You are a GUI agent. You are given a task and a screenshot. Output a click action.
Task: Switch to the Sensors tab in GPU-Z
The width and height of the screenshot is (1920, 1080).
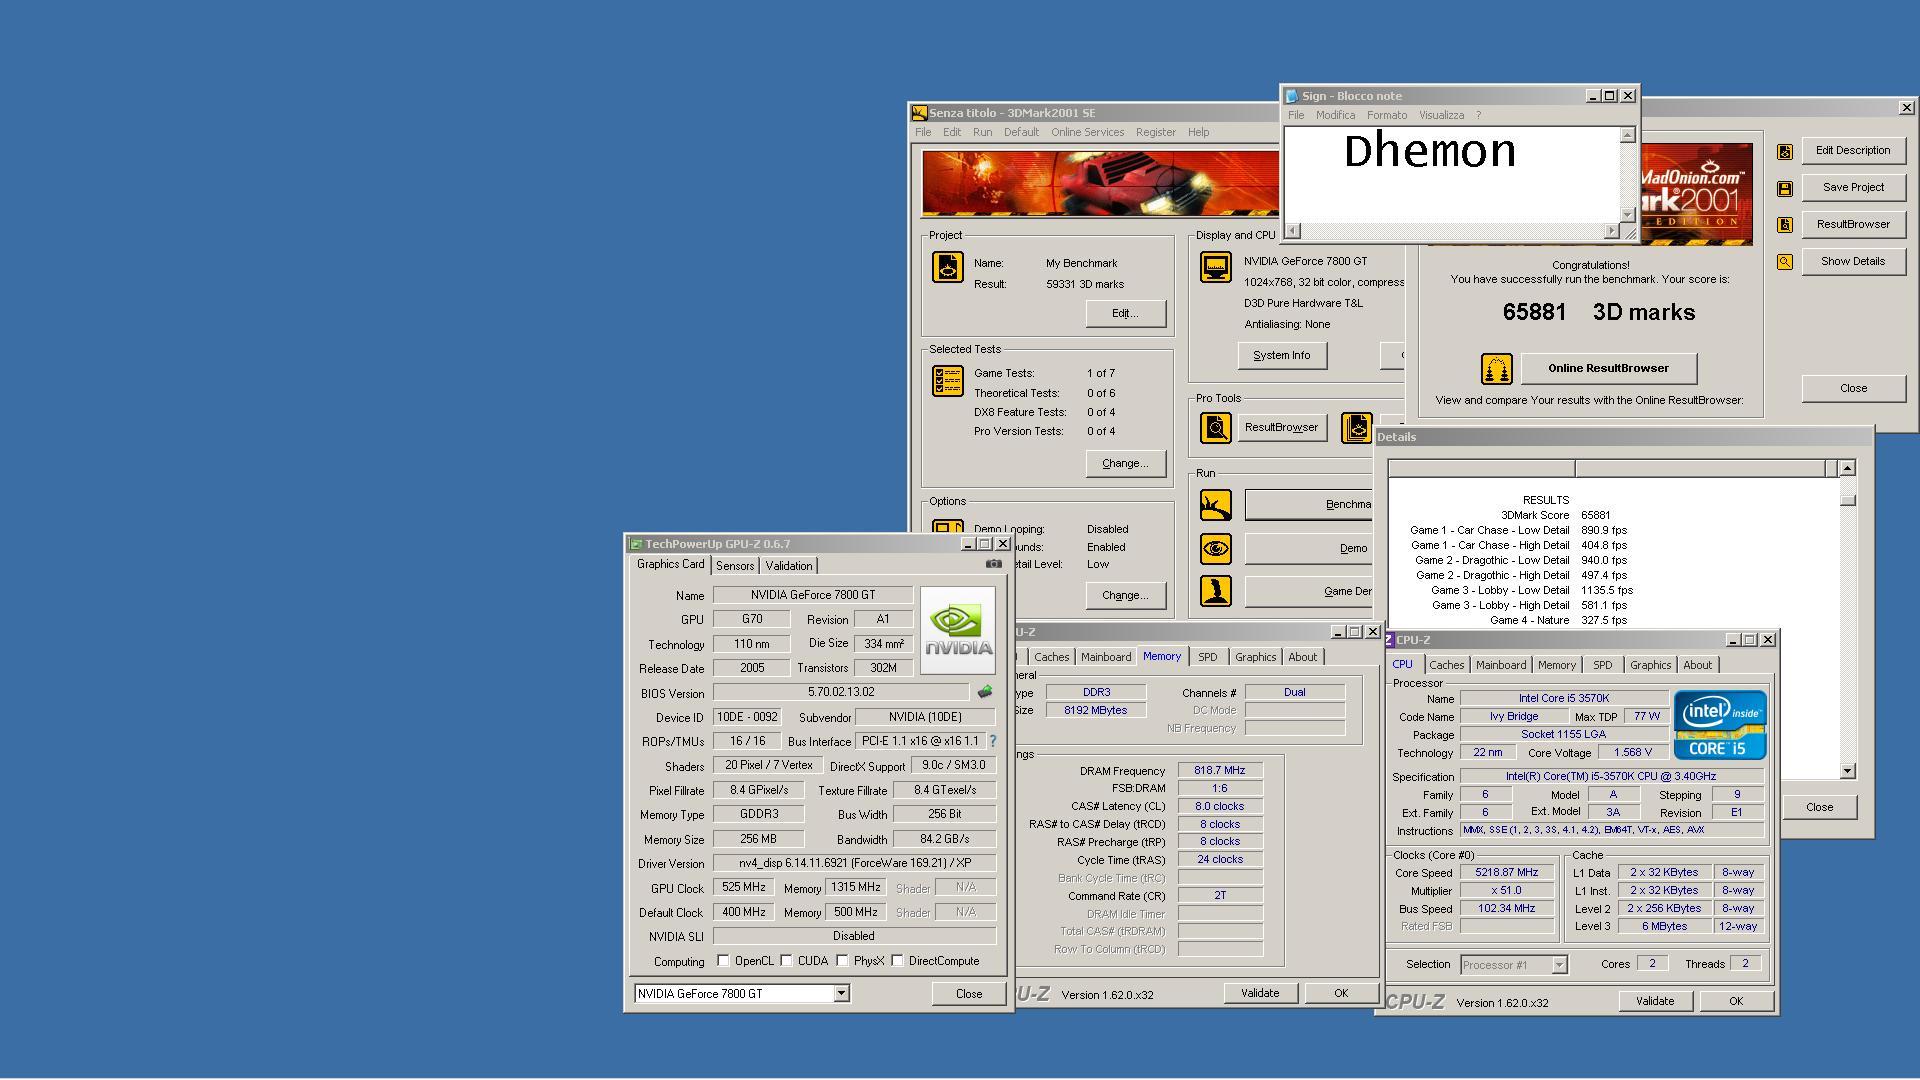tap(735, 566)
